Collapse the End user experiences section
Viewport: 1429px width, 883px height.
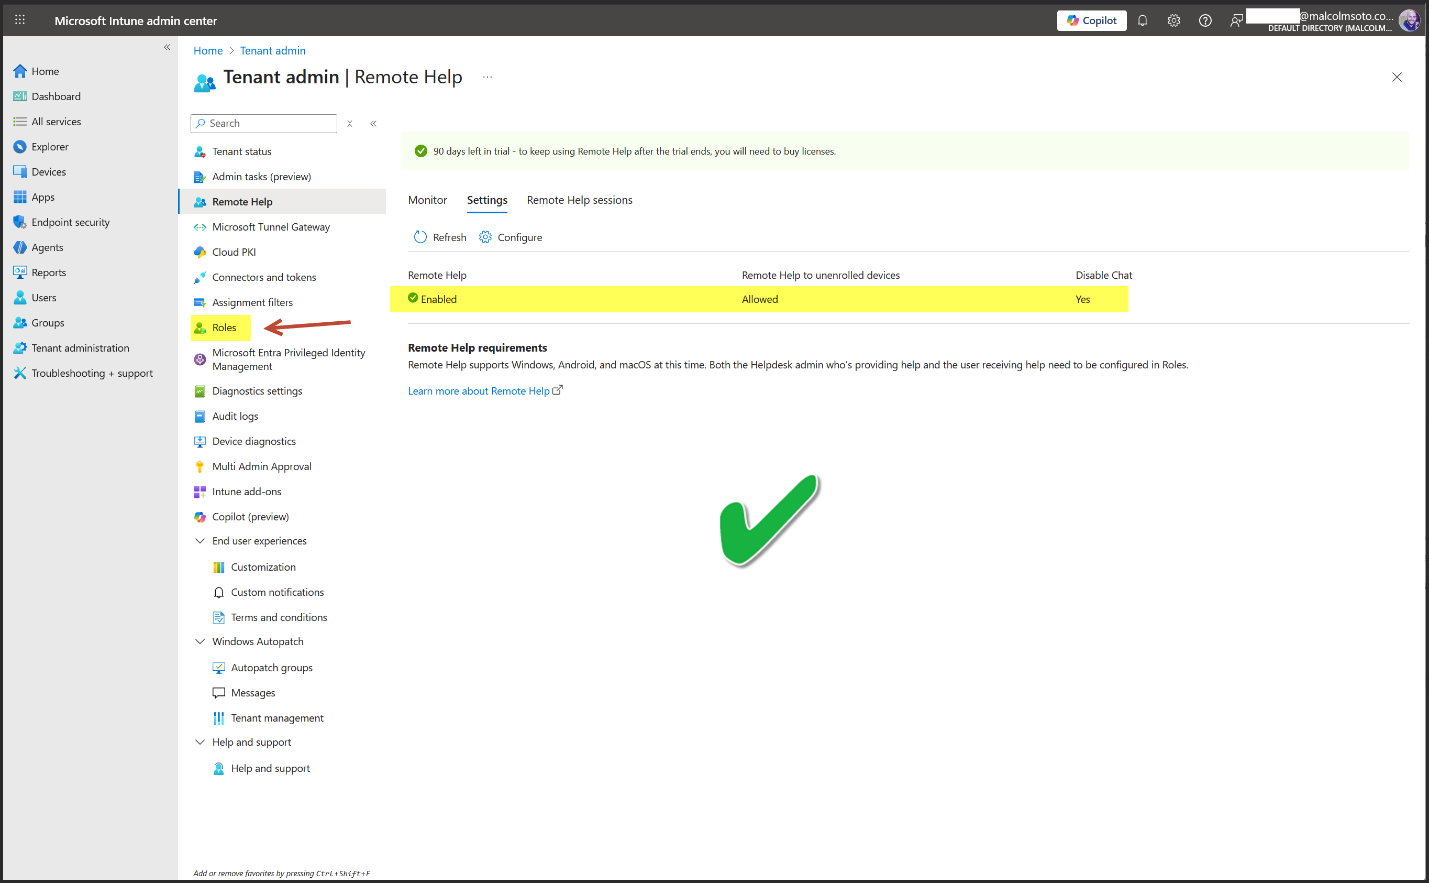coord(200,541)
